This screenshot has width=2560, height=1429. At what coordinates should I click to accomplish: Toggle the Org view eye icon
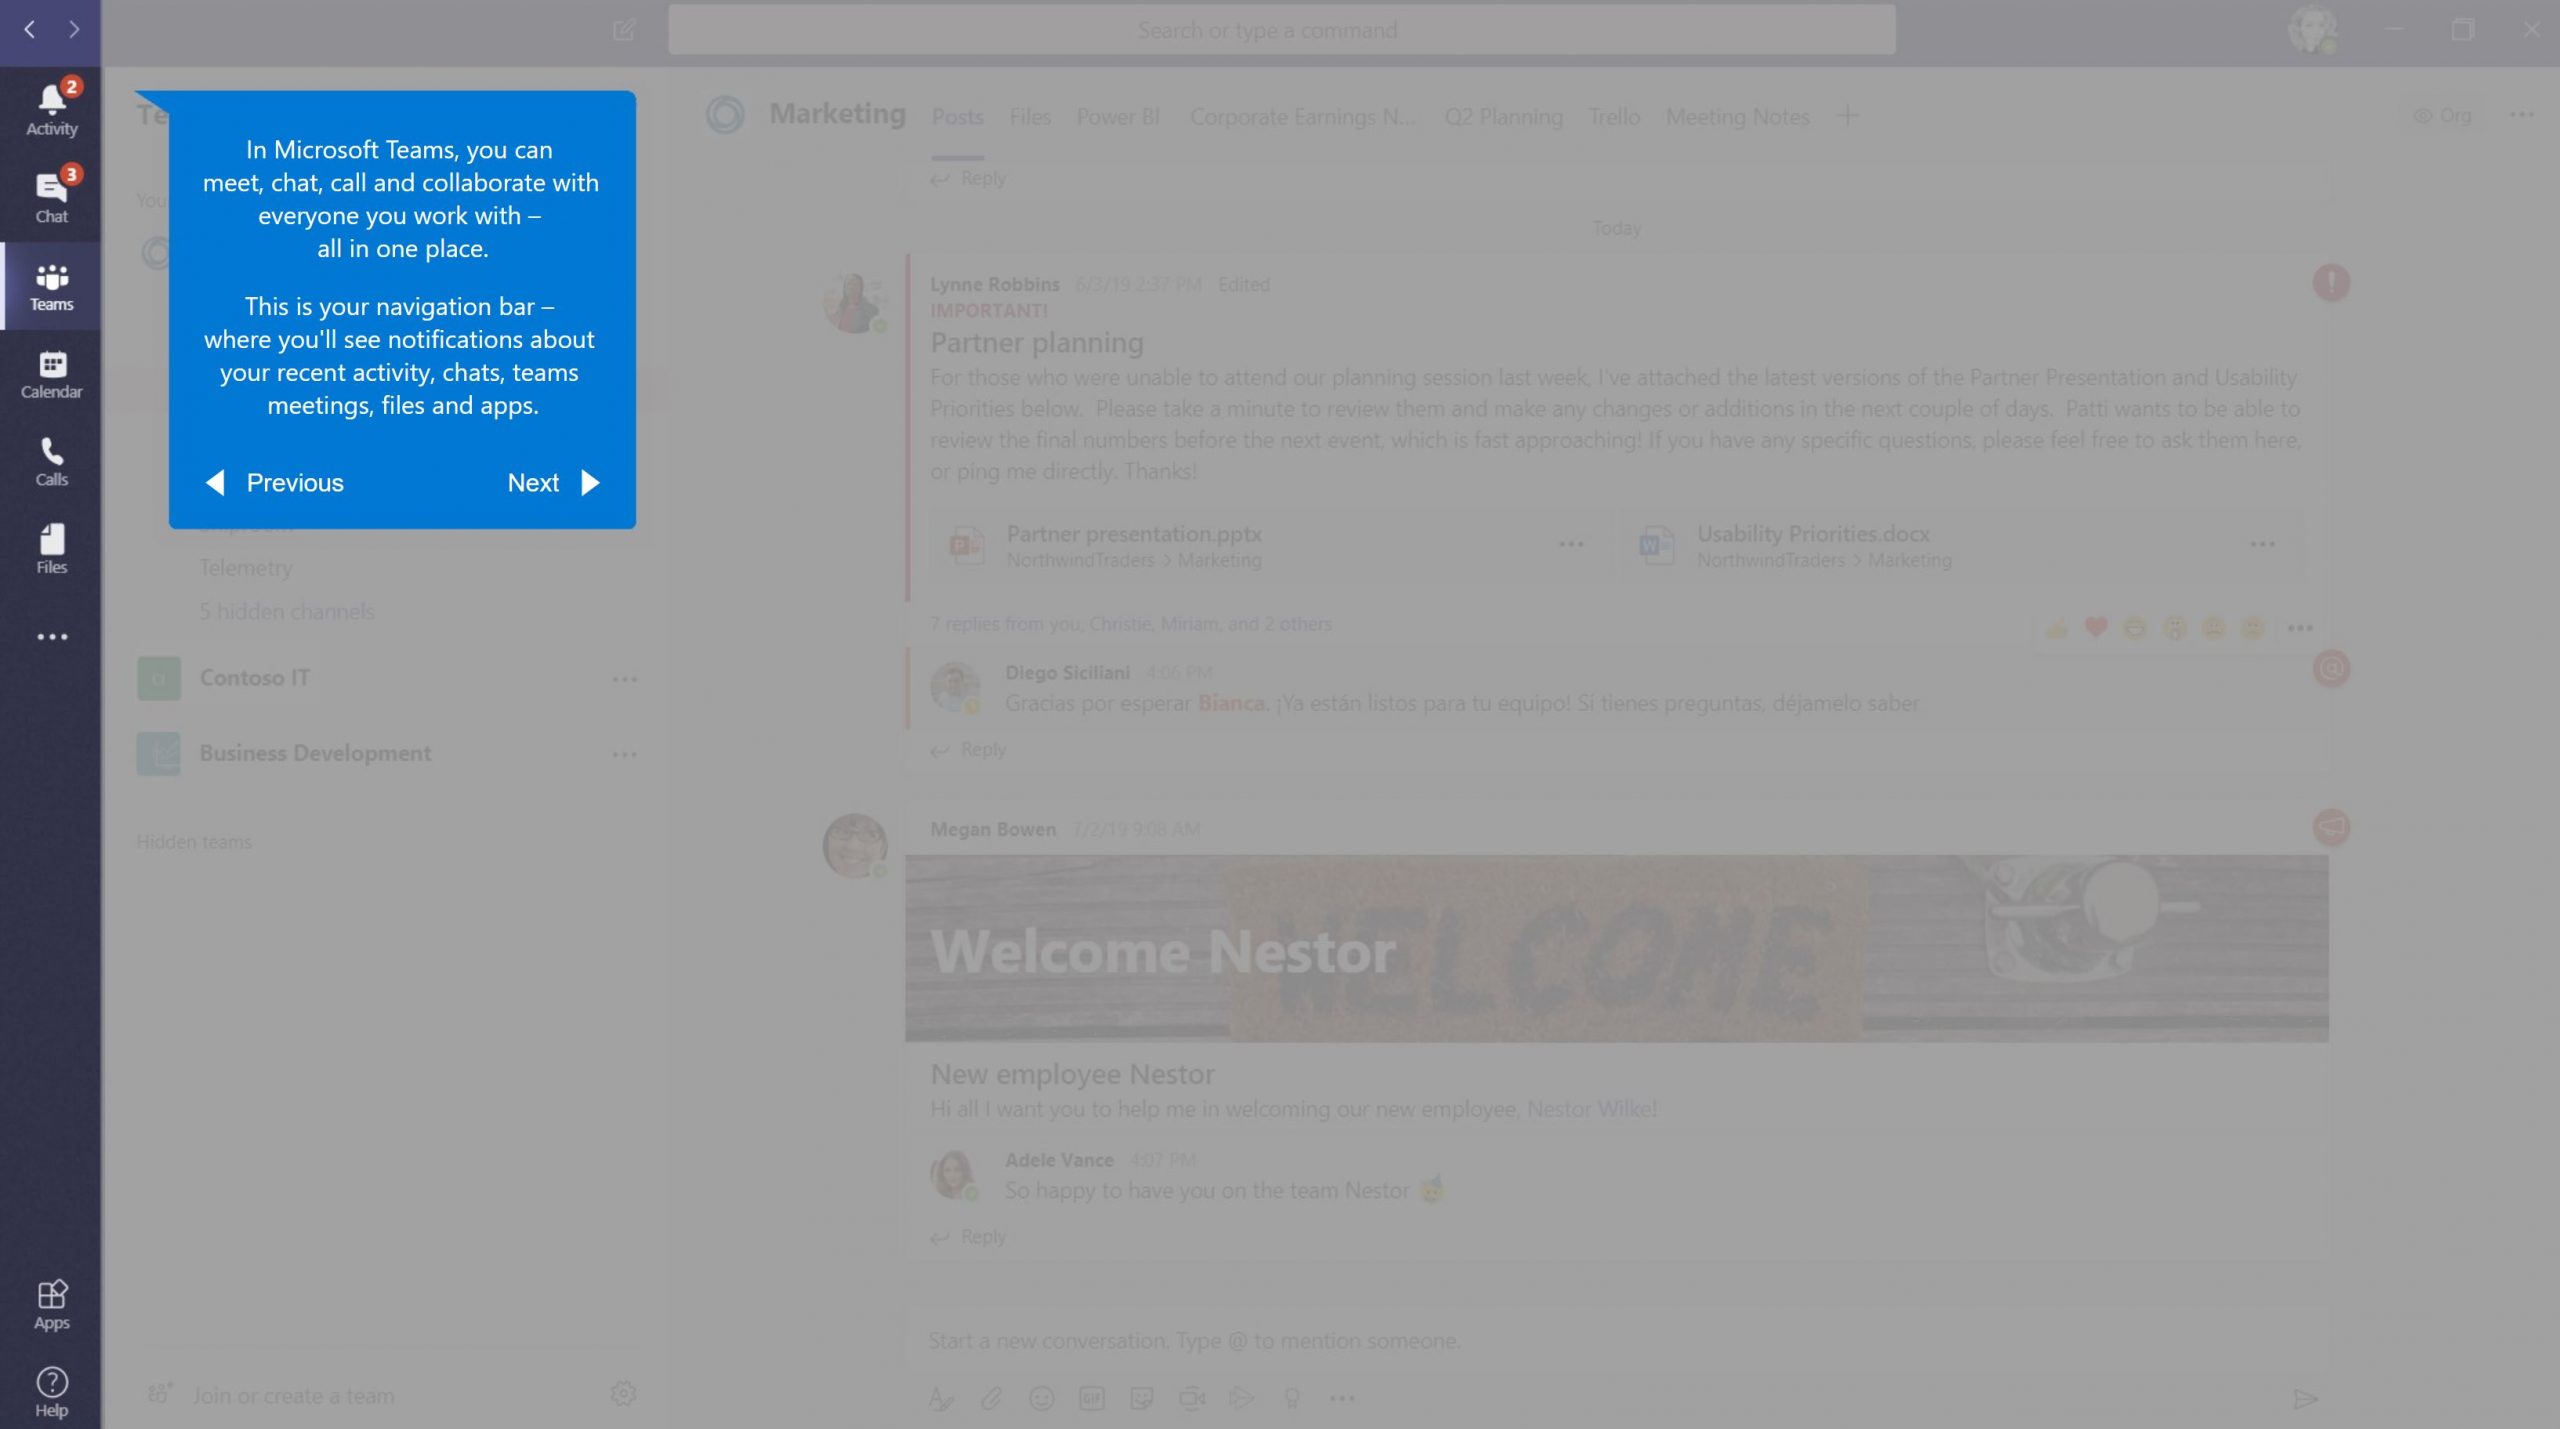click(x=2424, y=116)
